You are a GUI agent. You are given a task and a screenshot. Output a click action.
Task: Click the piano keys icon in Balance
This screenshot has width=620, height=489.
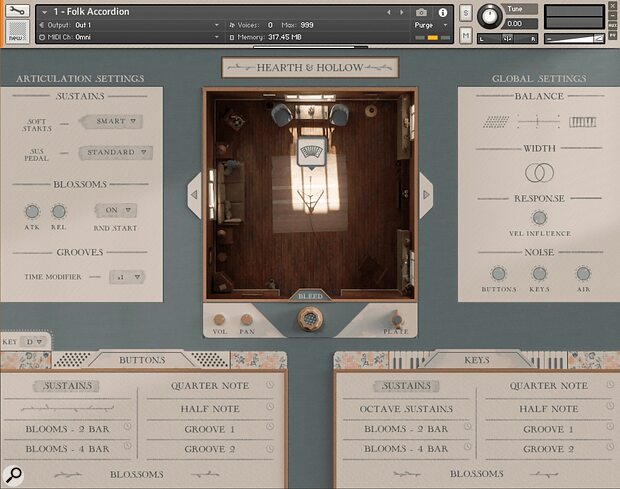point(582,122)
